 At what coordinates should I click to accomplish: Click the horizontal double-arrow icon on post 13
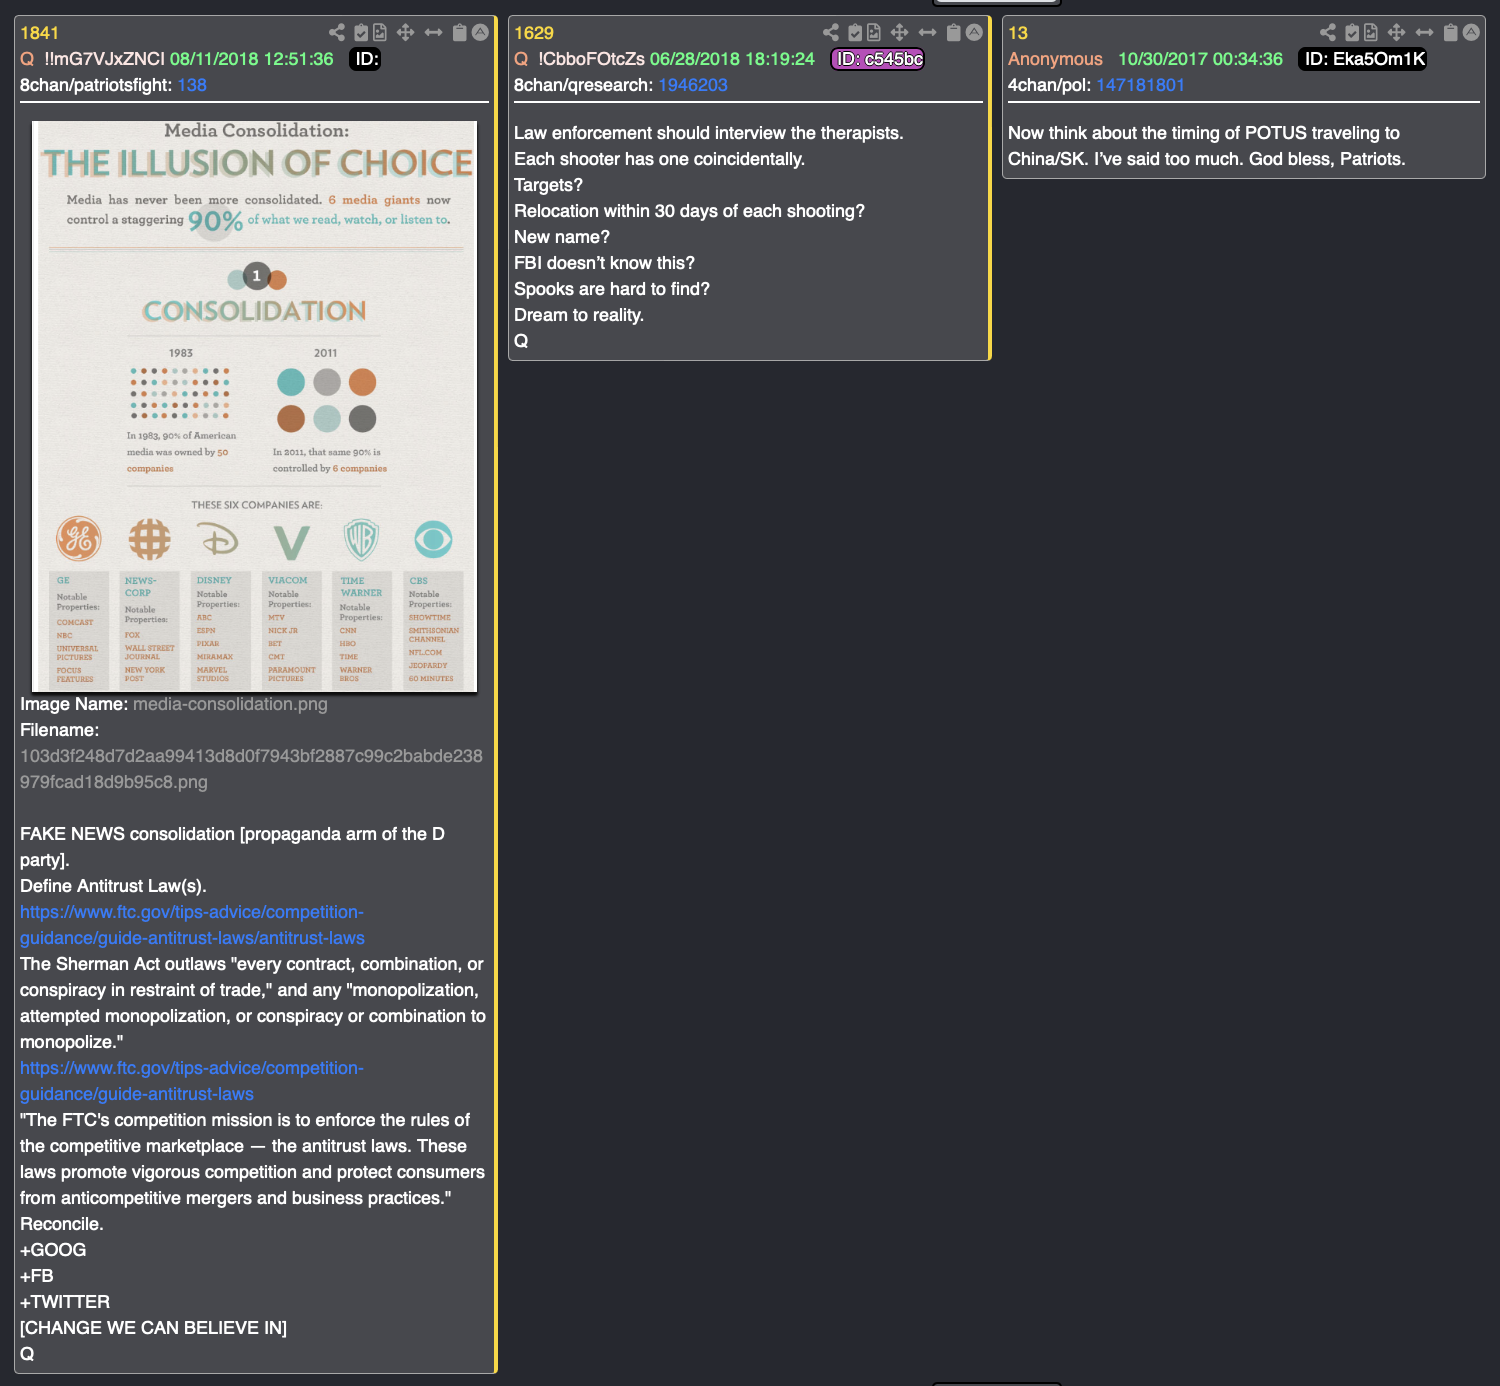tap(1424, 32)
